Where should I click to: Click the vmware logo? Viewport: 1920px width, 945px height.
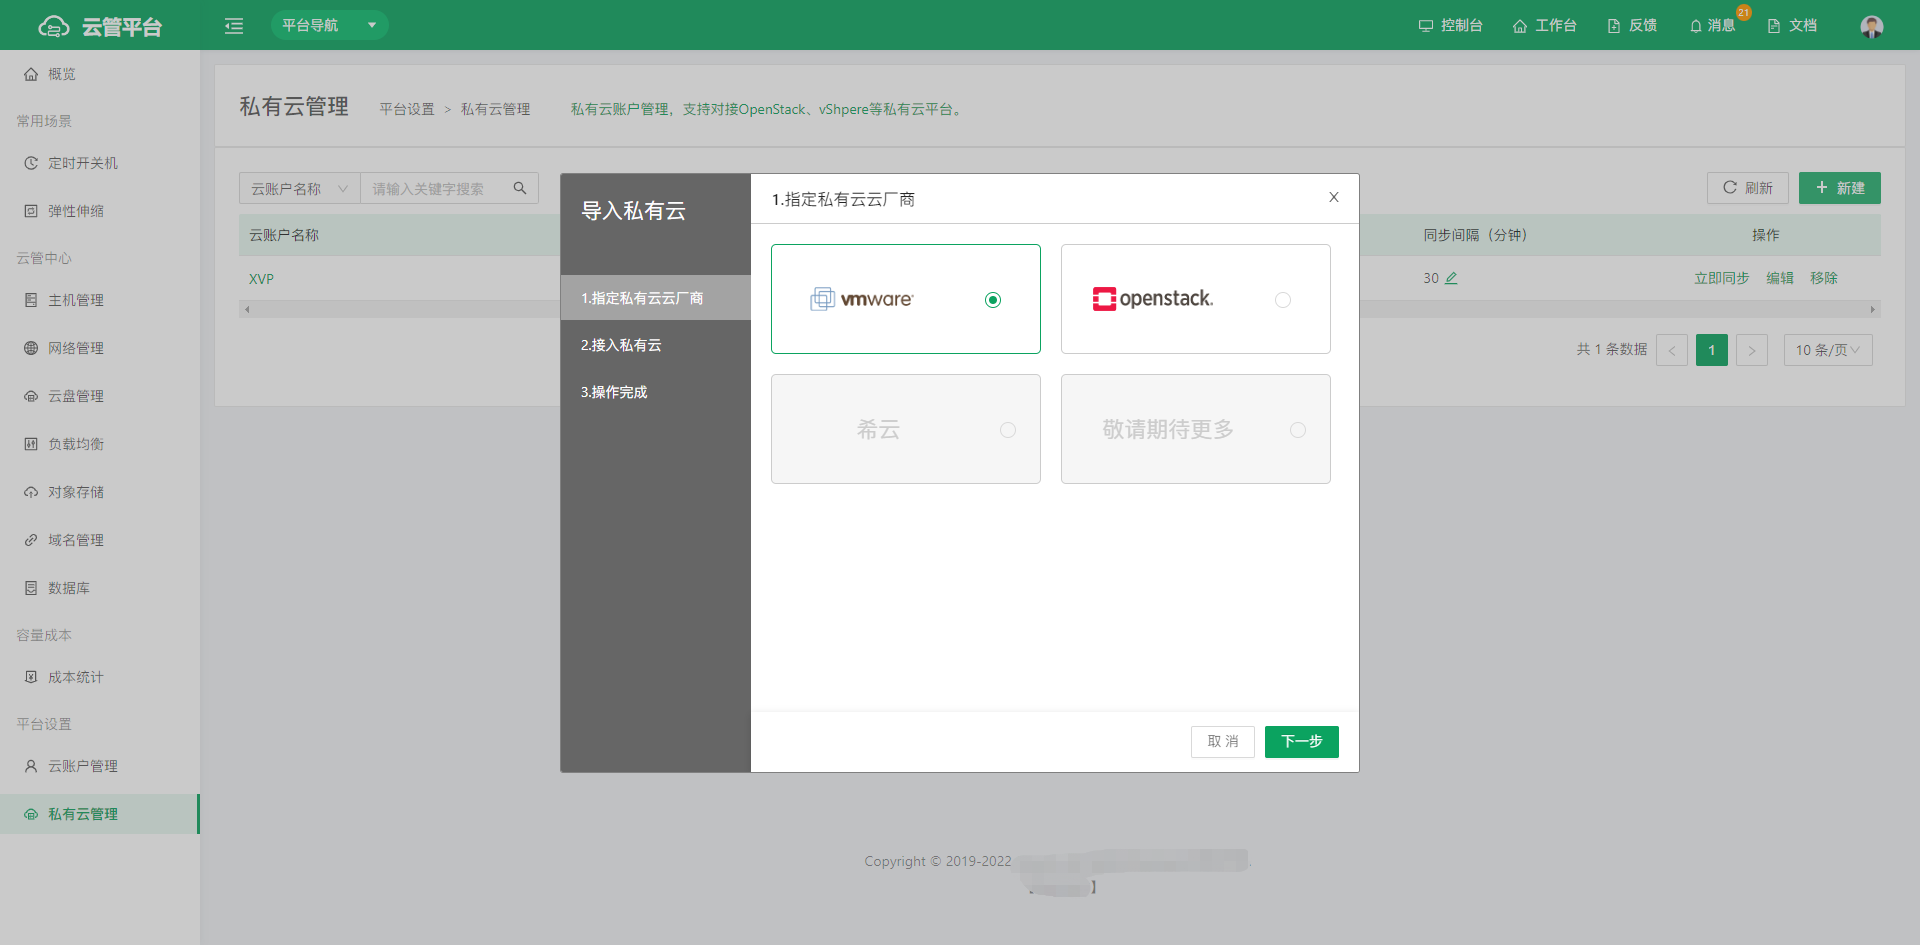(x=862, y=299)
